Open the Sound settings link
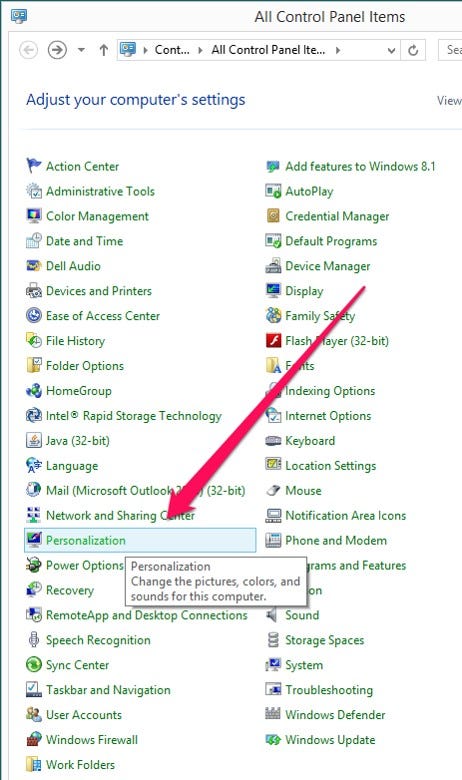 click(x=302, y=615)
